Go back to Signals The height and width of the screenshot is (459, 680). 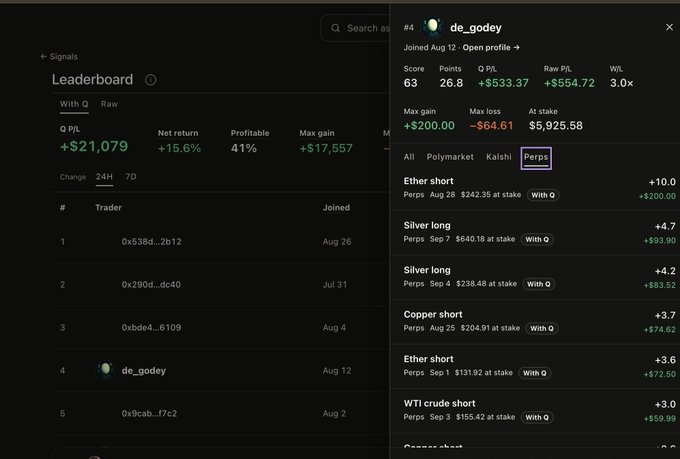[59, 56]
